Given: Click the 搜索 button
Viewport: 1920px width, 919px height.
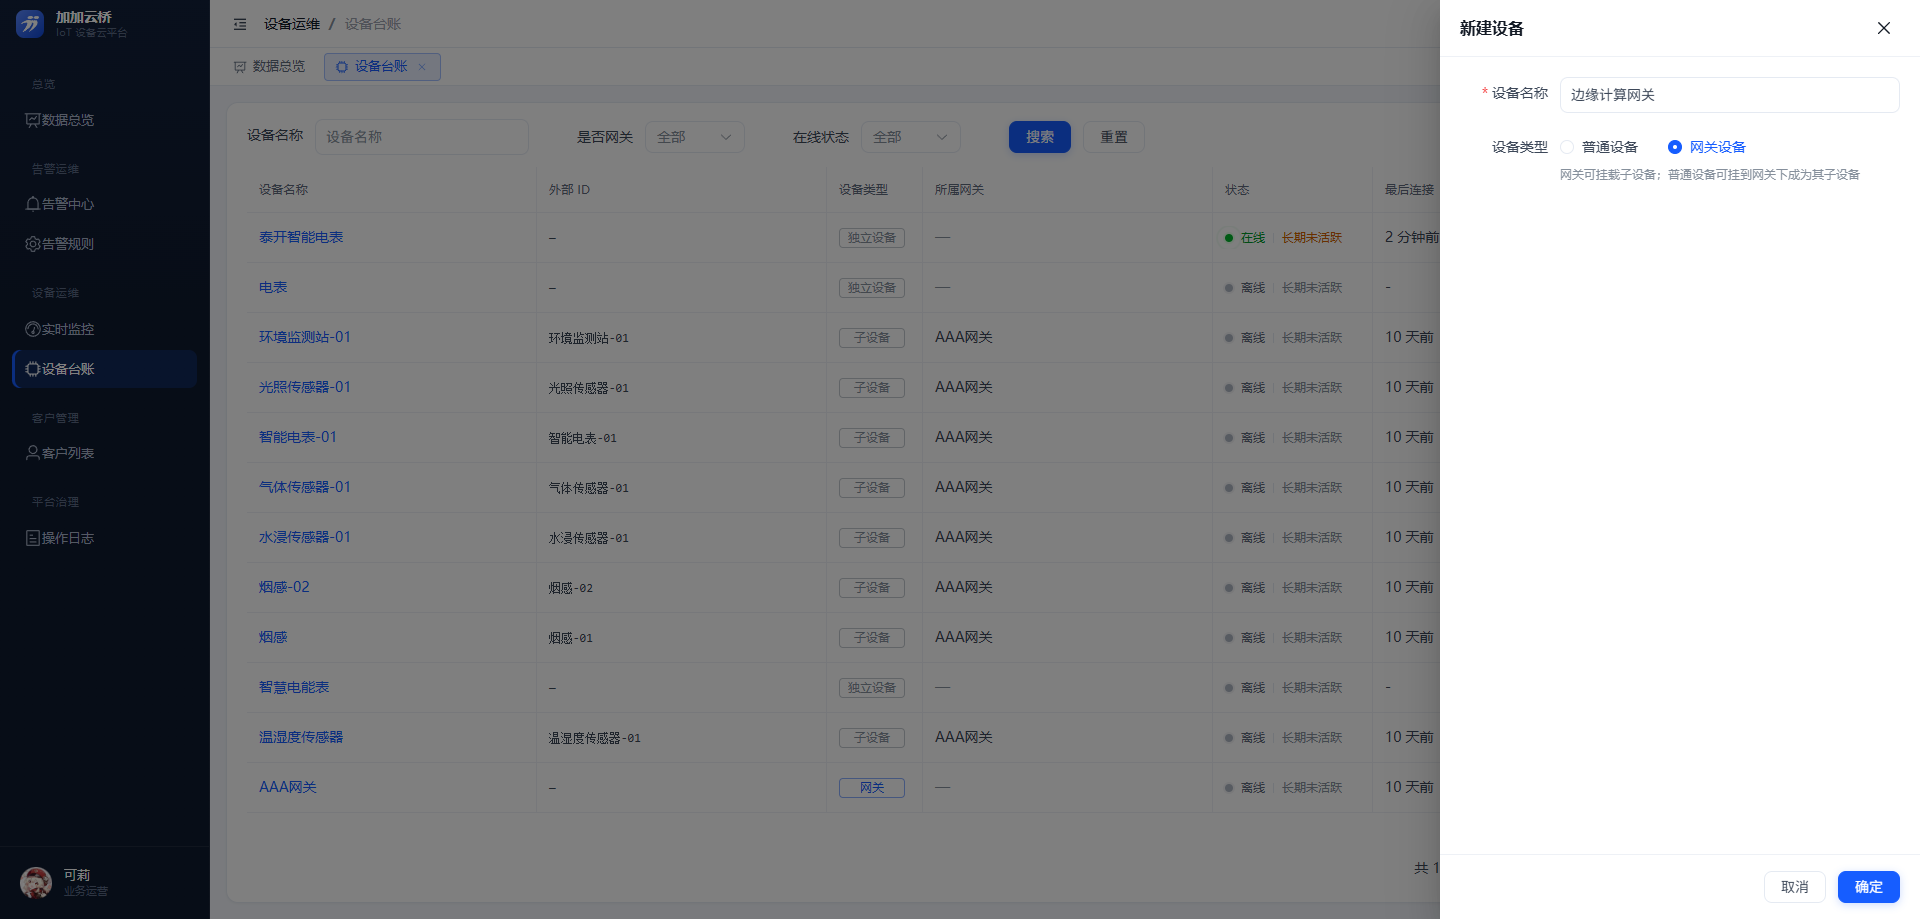Looking at the screenshot, I should [x=1040, y=137].
